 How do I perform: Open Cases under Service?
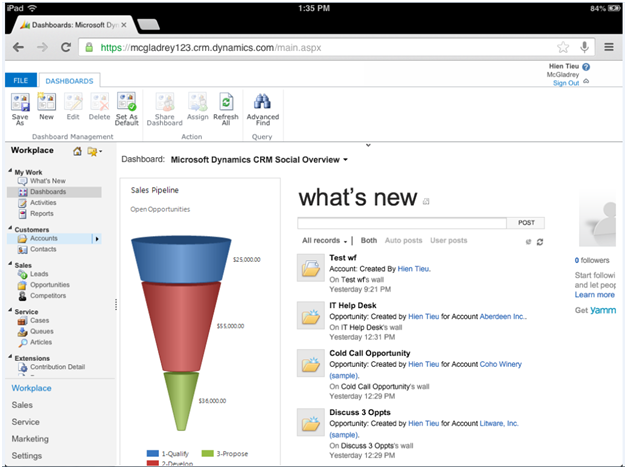pyautogui.click(x=40, y=320)
